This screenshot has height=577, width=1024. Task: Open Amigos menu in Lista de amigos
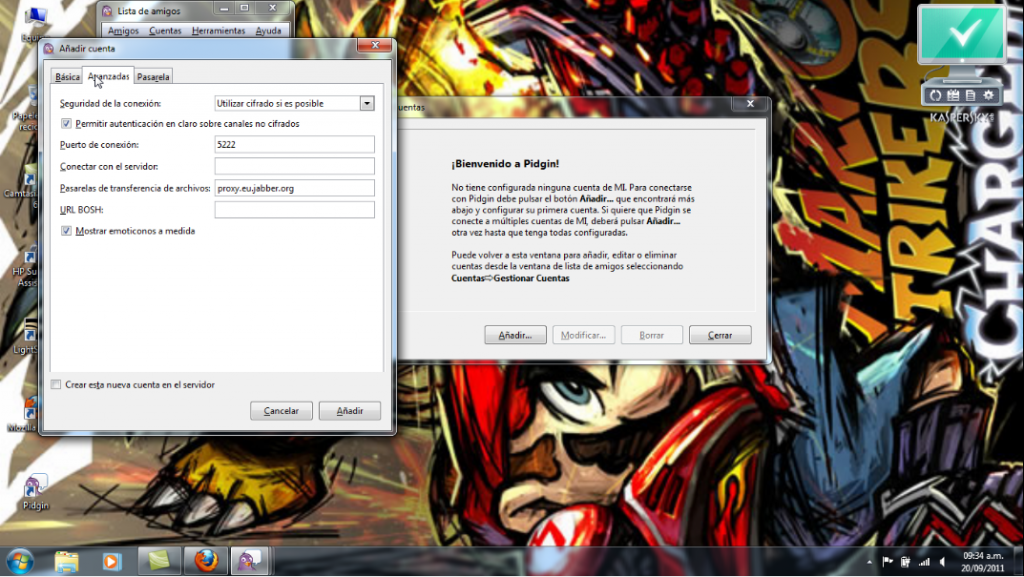click(123, 31)
